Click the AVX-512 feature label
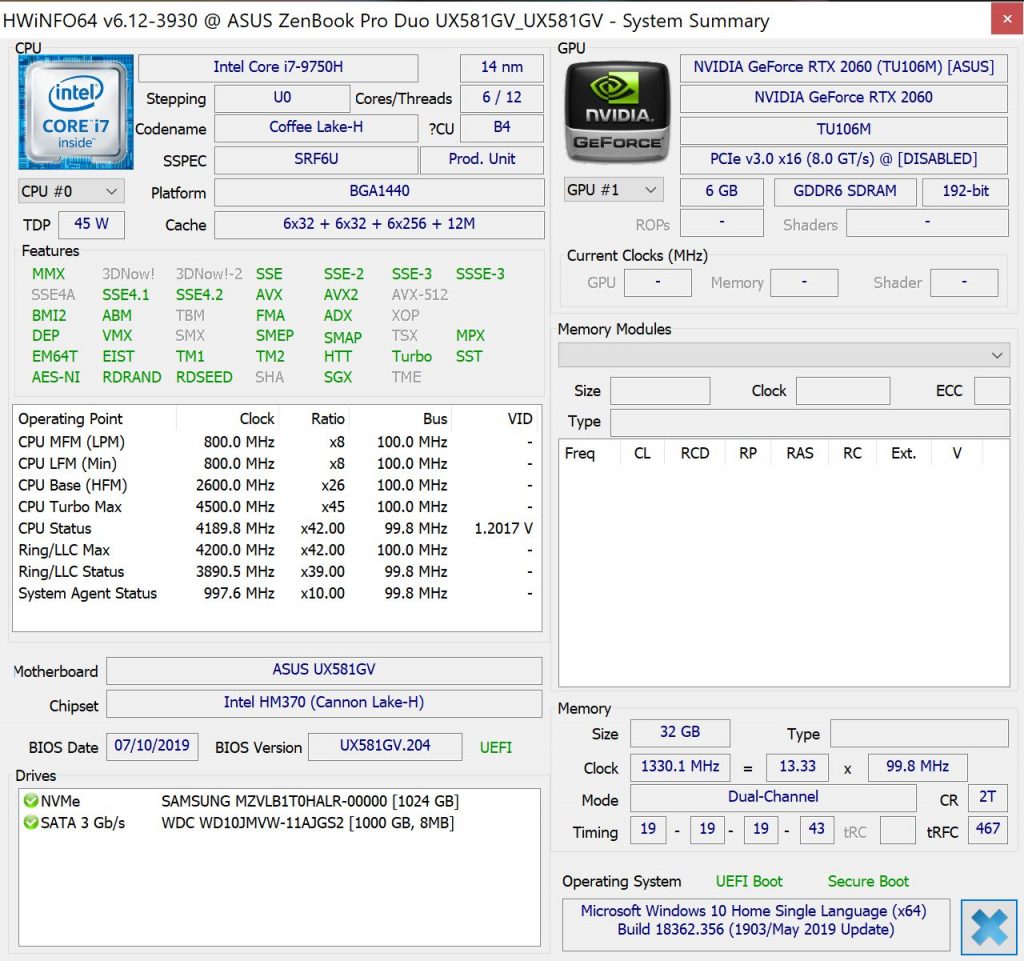The image size is (1024, 961). [x=420, y=295]
